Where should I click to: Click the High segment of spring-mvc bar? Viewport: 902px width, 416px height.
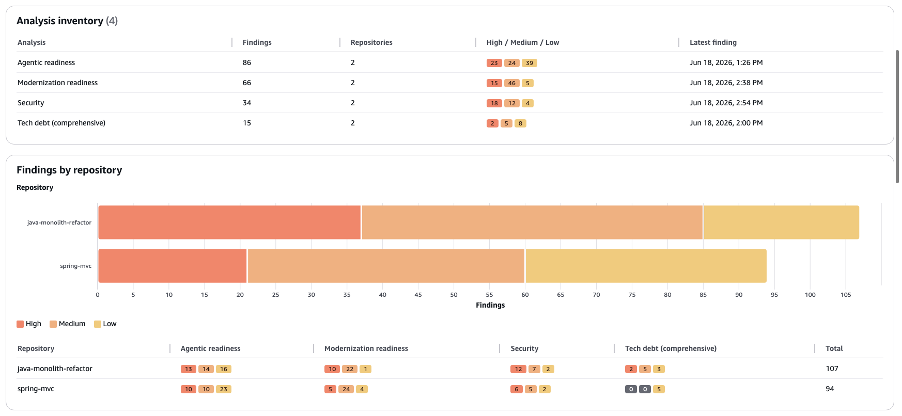[173, 266]
